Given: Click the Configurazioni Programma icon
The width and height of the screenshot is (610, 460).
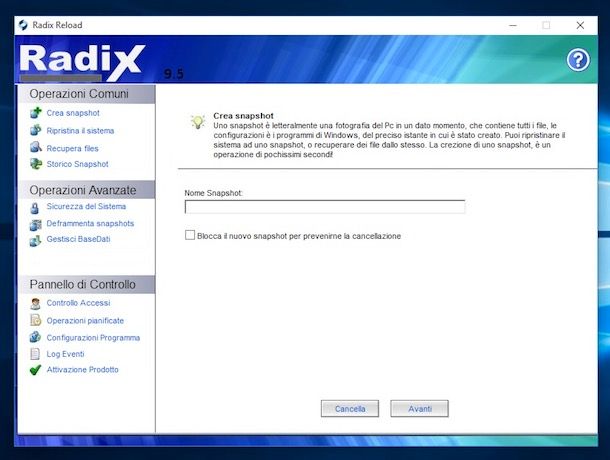Looking at the screenshot, I should click(35, 337).
